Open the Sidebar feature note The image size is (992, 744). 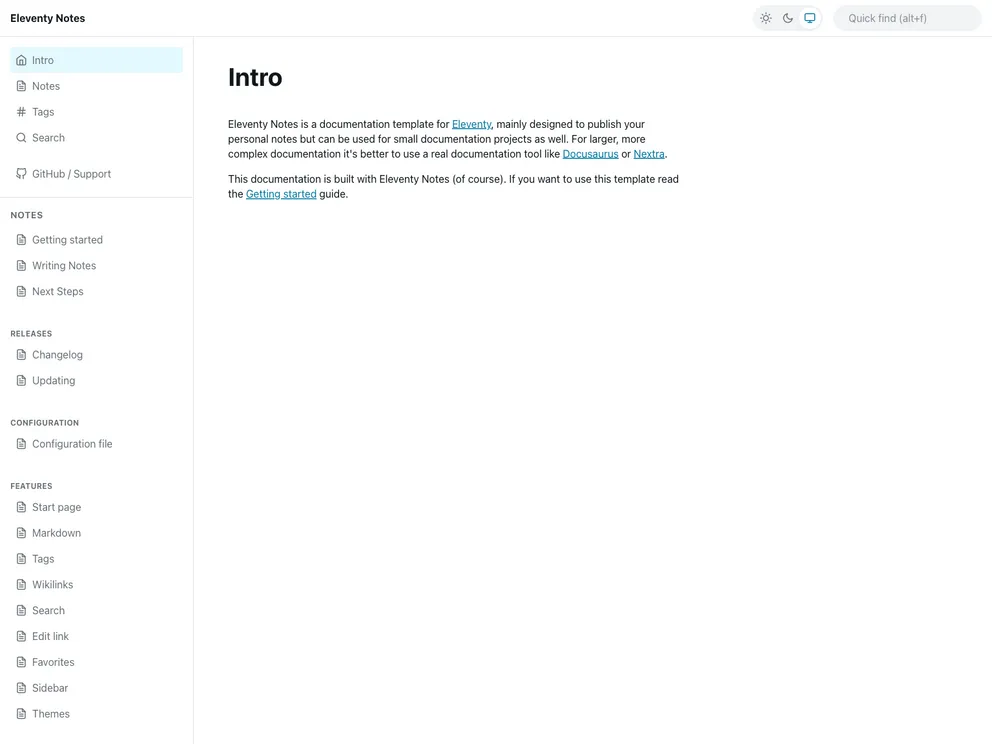click(x=97, y=688)
